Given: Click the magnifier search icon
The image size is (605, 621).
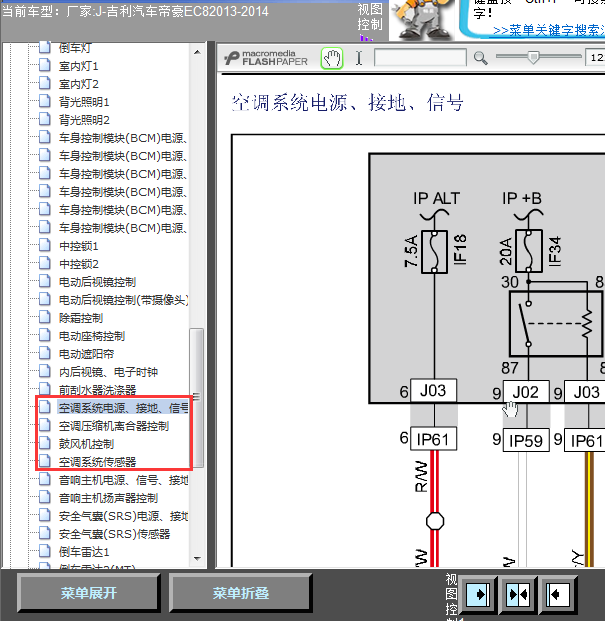Looking at the screenshot, I should pos(481,58).
